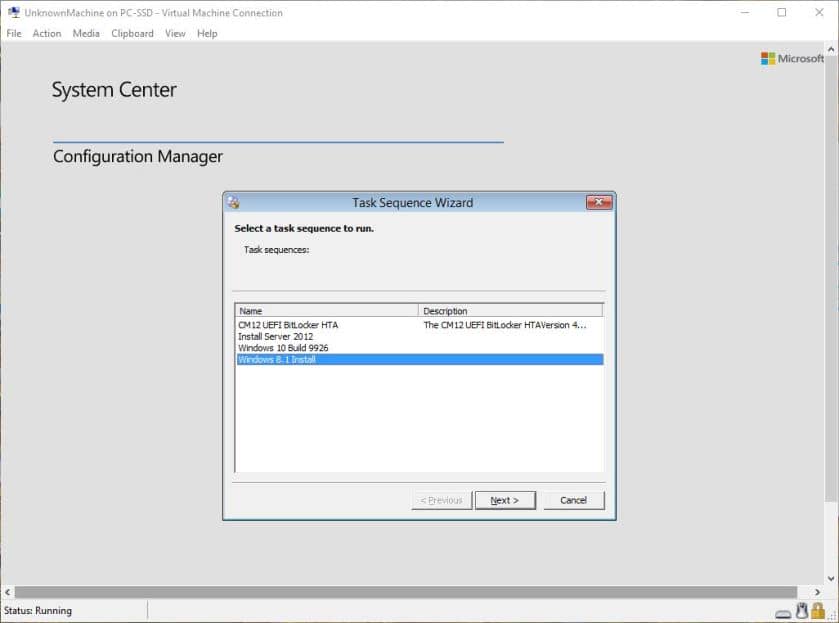Open the View menu
Screen dimensions: 839x623
175,33
